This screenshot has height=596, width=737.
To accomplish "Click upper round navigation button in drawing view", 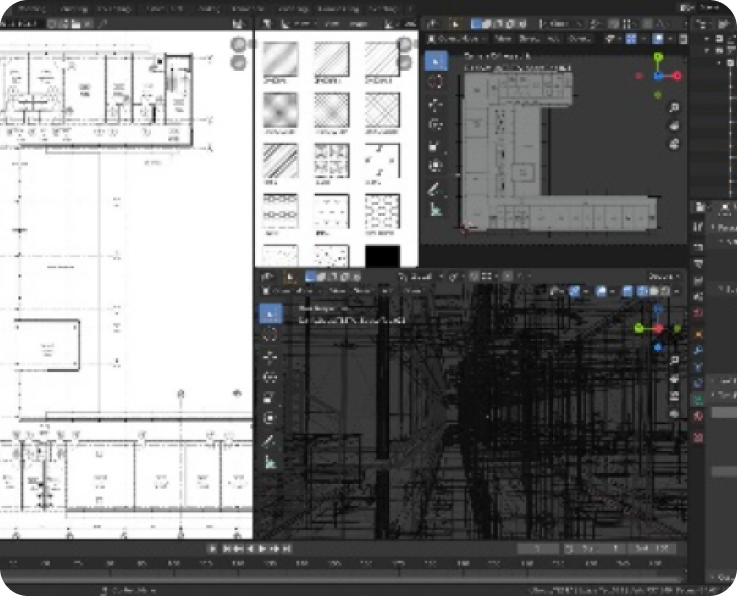I will (239, 44).
